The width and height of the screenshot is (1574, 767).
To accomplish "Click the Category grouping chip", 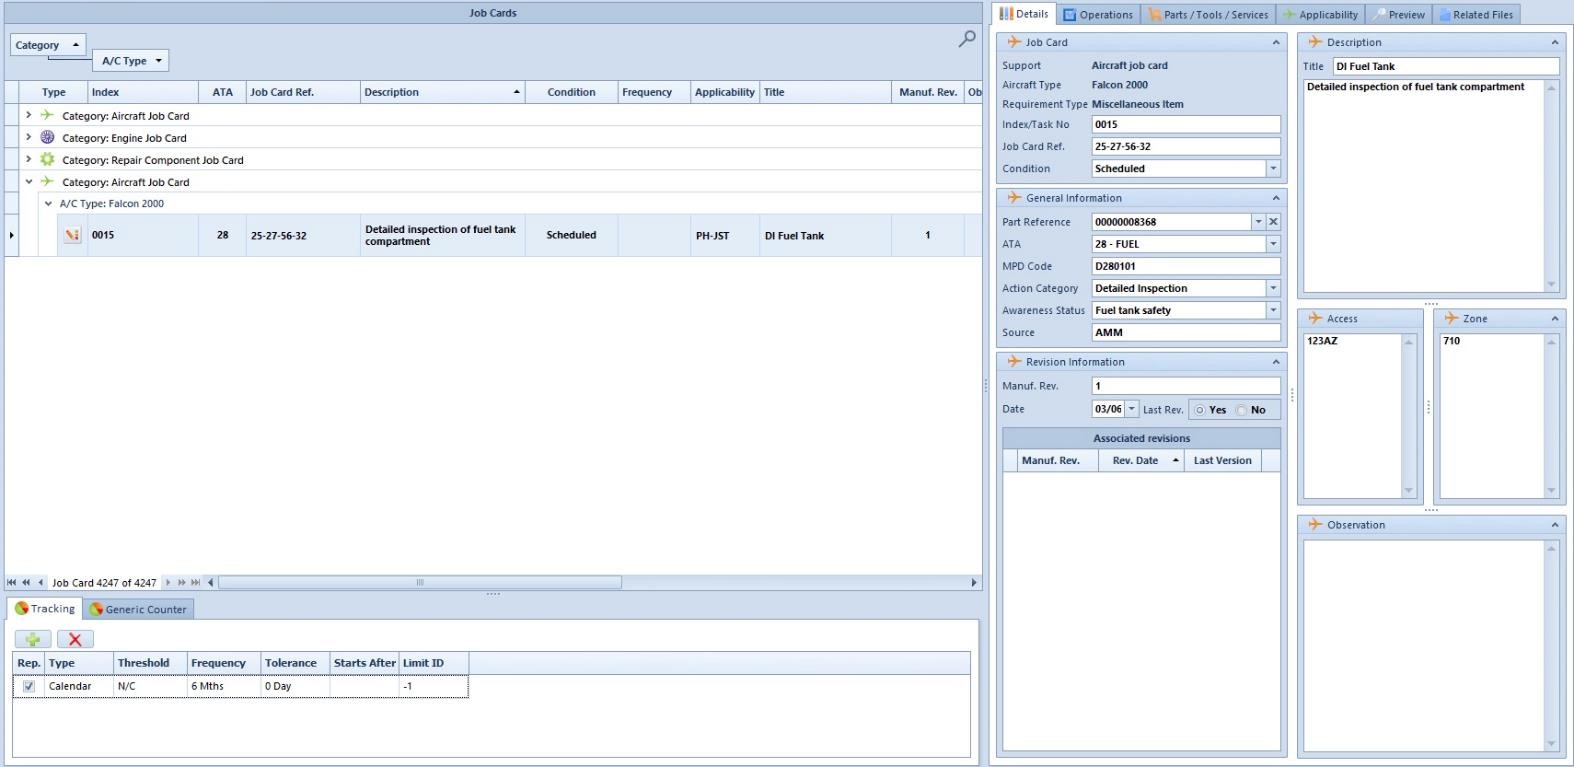I will click(47, 45).
